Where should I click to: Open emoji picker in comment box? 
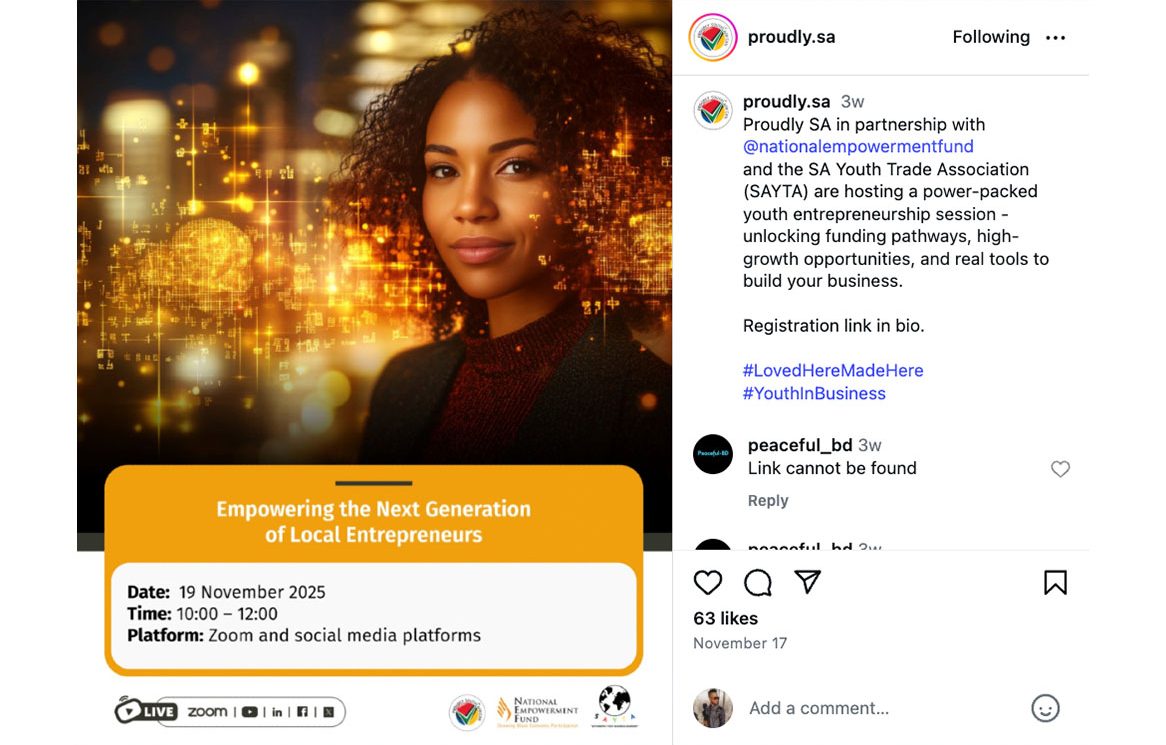pyautogui.click(x=1045, y=708)
